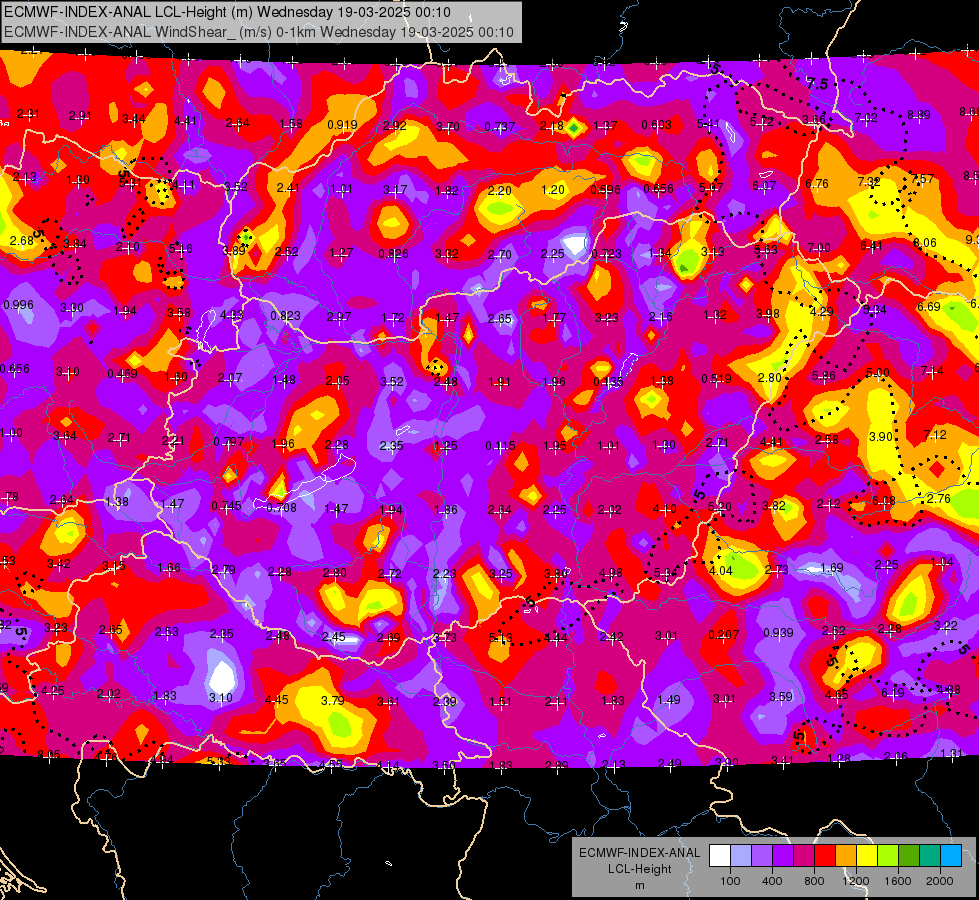The width and height of the screenshot is (979, 900).
Task: Click the wind shear value 4.45
Action: tap(277, 700)
